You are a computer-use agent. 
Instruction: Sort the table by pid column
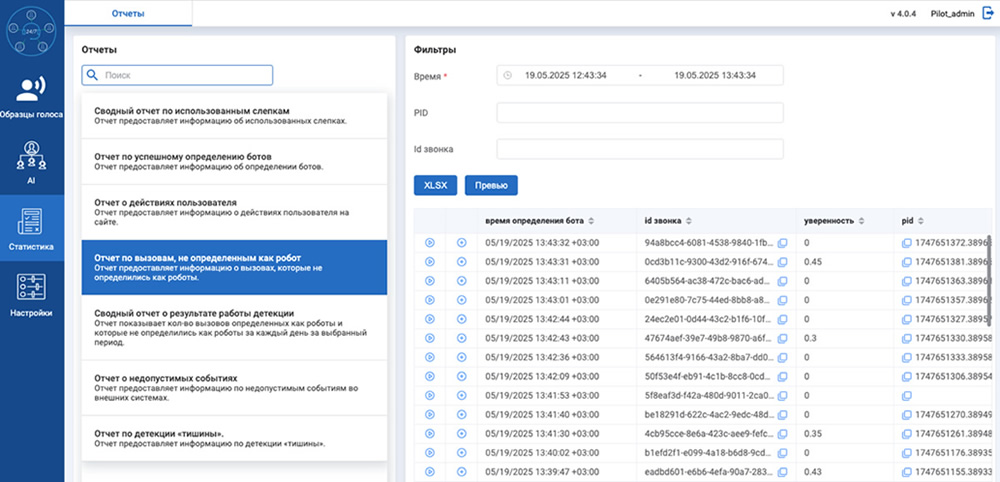tap(921, 220)
